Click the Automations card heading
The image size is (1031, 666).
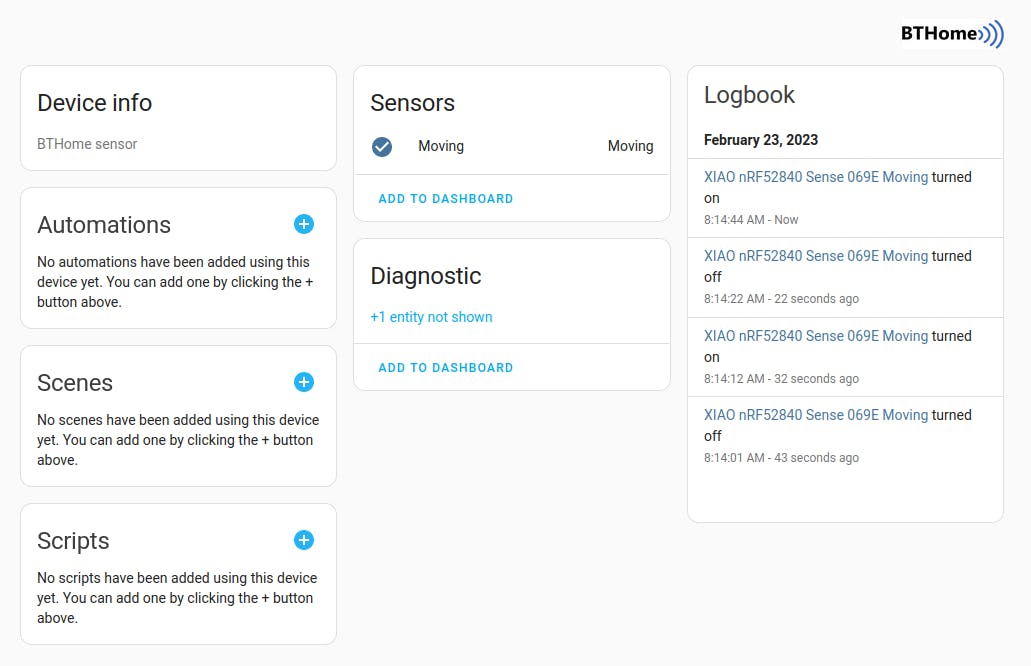(104, 225)
